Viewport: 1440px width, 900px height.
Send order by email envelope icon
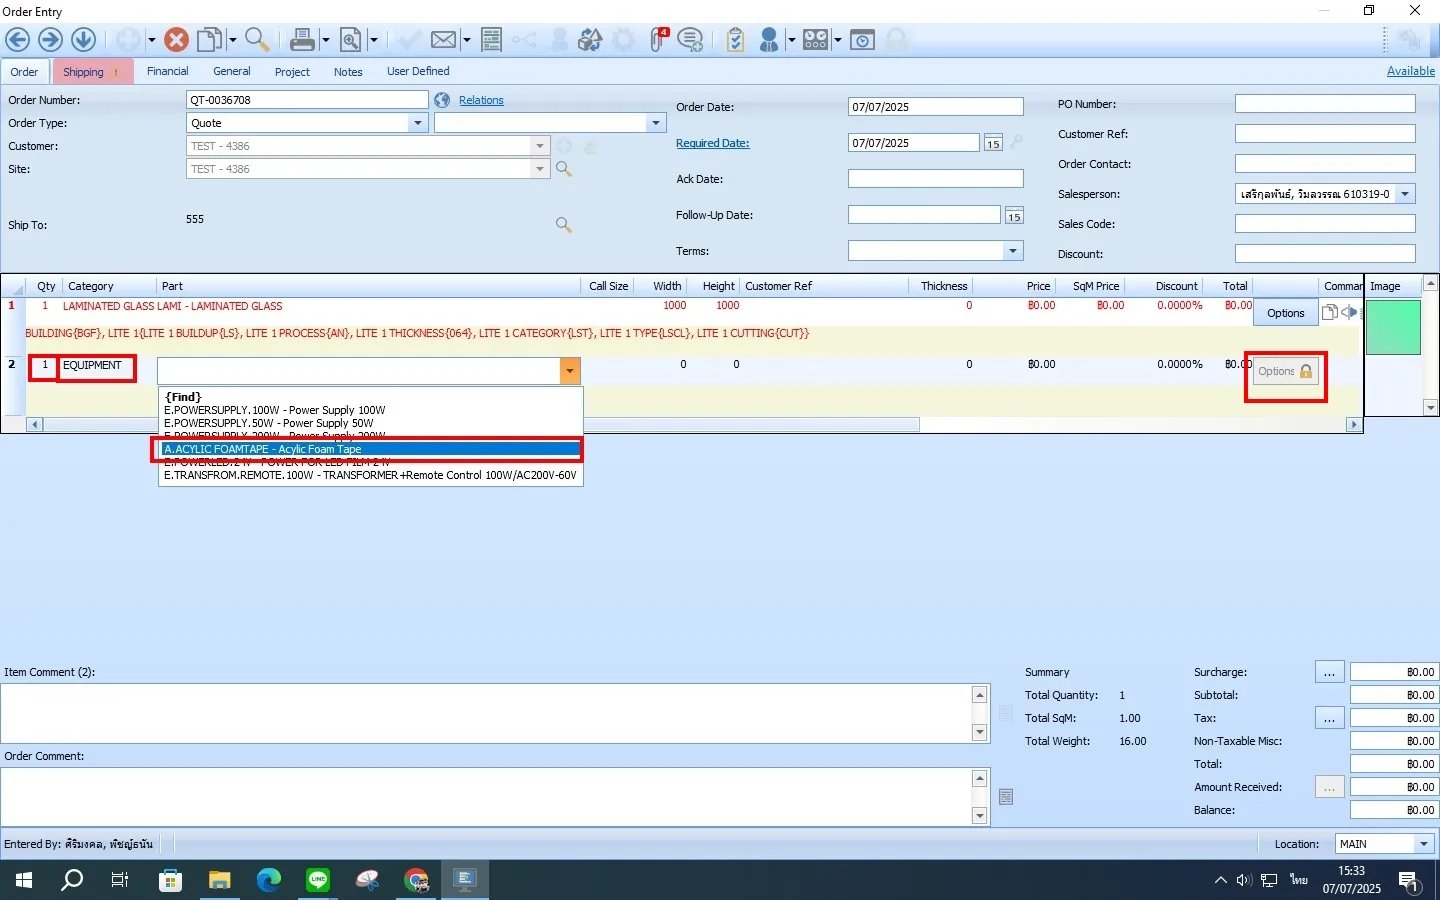(443, 40)
